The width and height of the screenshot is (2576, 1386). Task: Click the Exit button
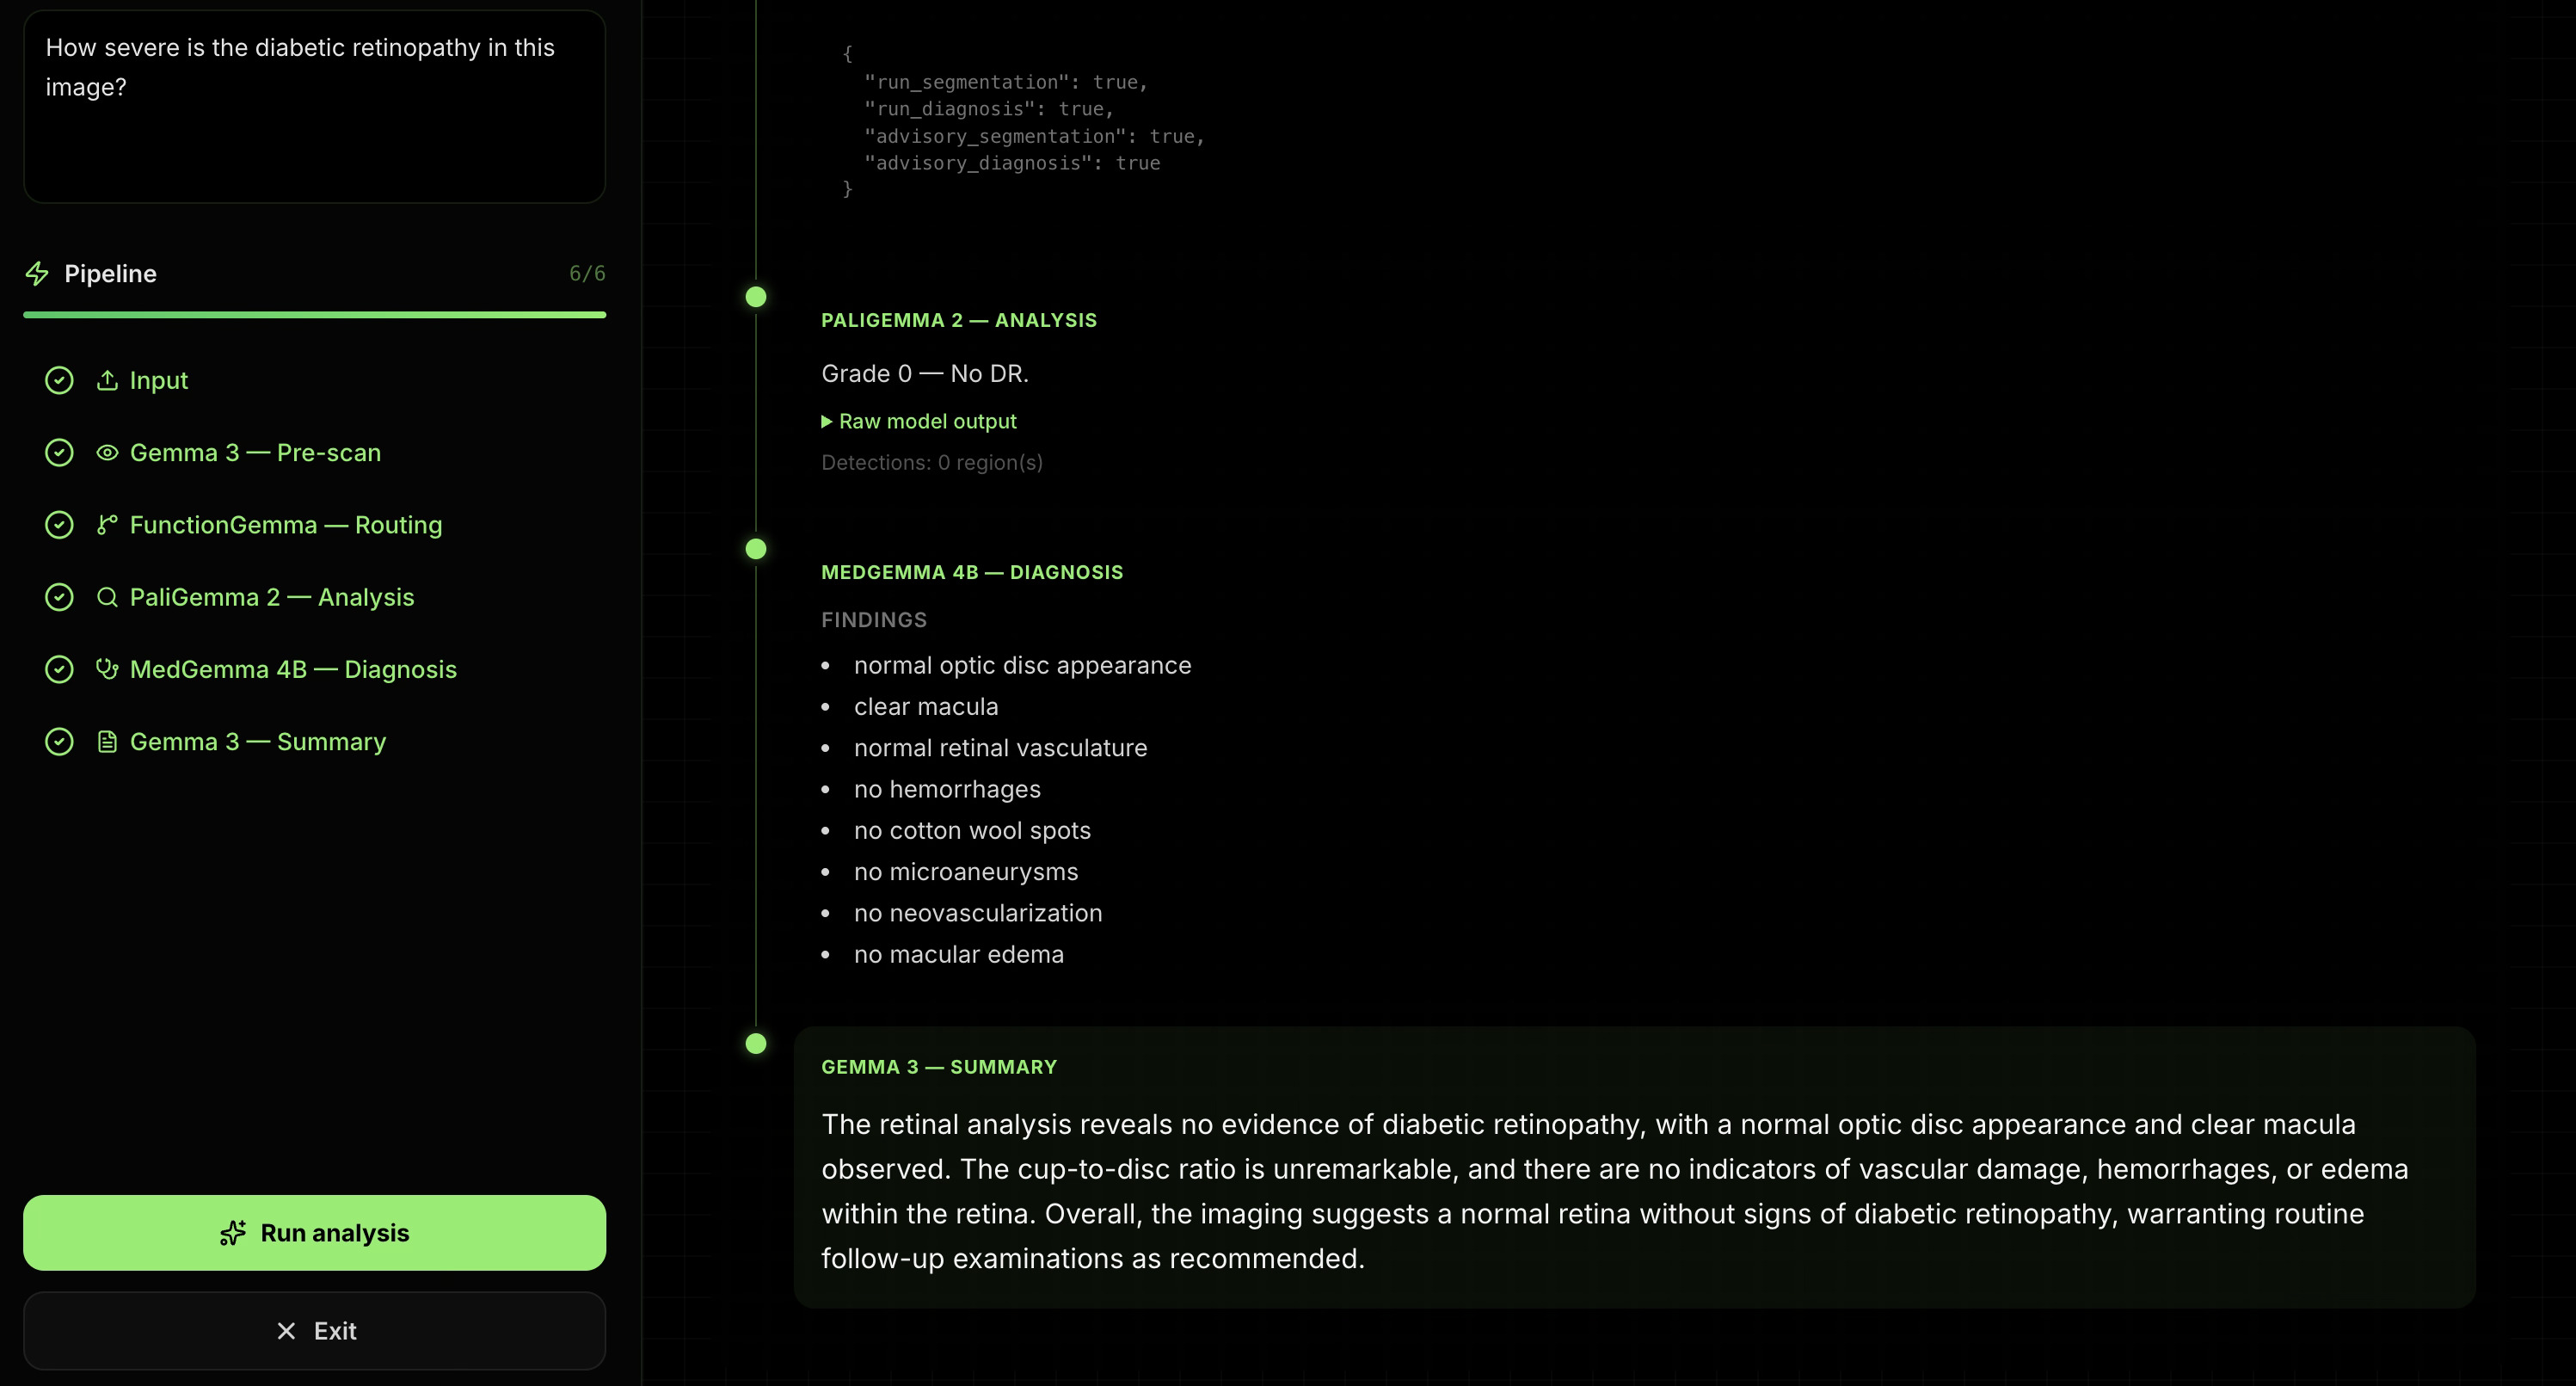[314, 1331]
